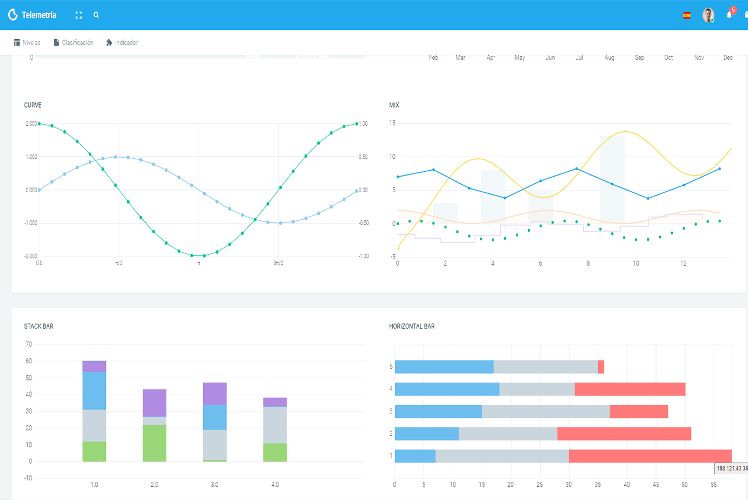Click the CURVE chart title
This screenshot has width=748, height=500.
[33, 105]
